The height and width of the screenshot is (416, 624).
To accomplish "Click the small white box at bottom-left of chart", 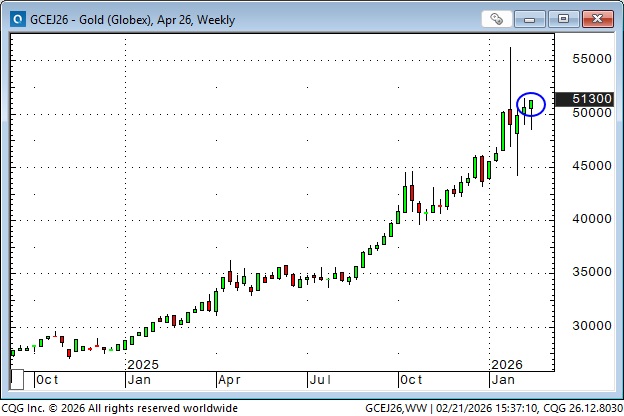I will click(17, 380).
